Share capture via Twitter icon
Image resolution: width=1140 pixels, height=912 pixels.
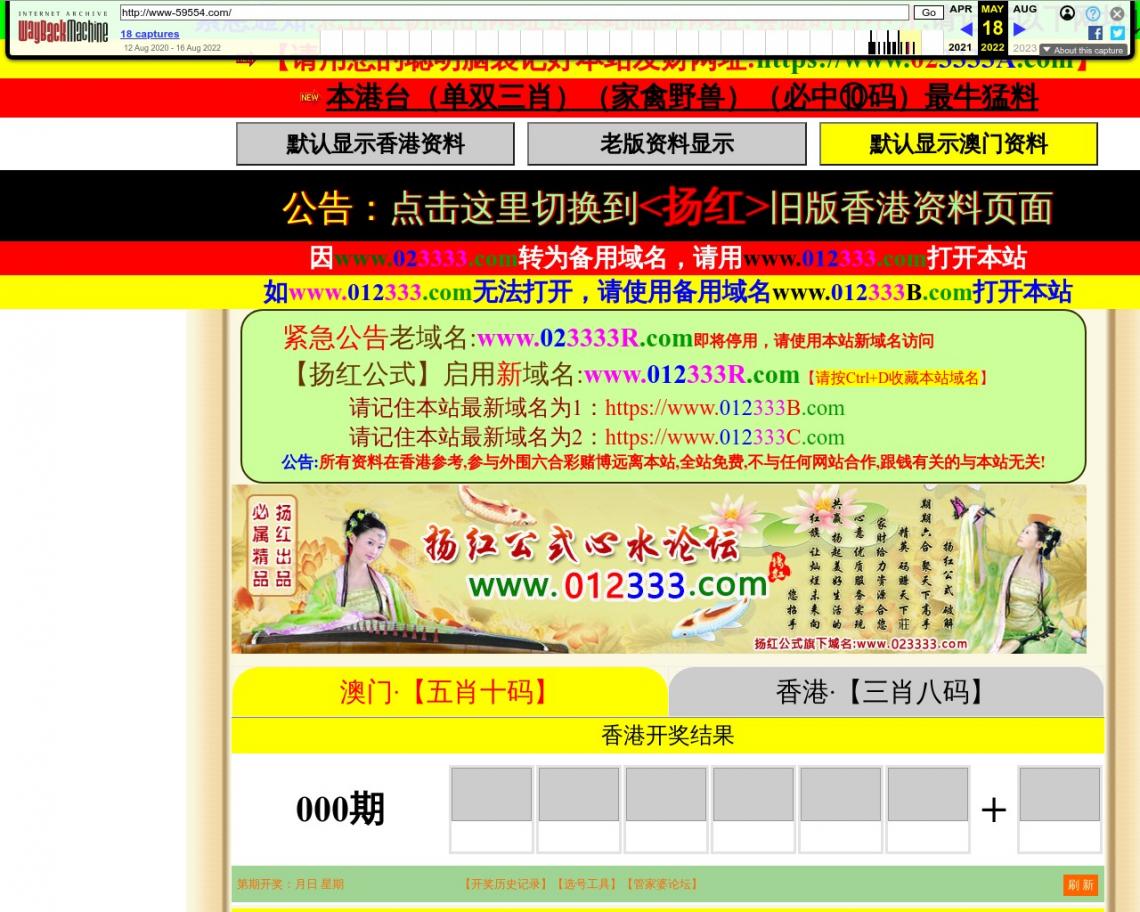(1117, 33)
